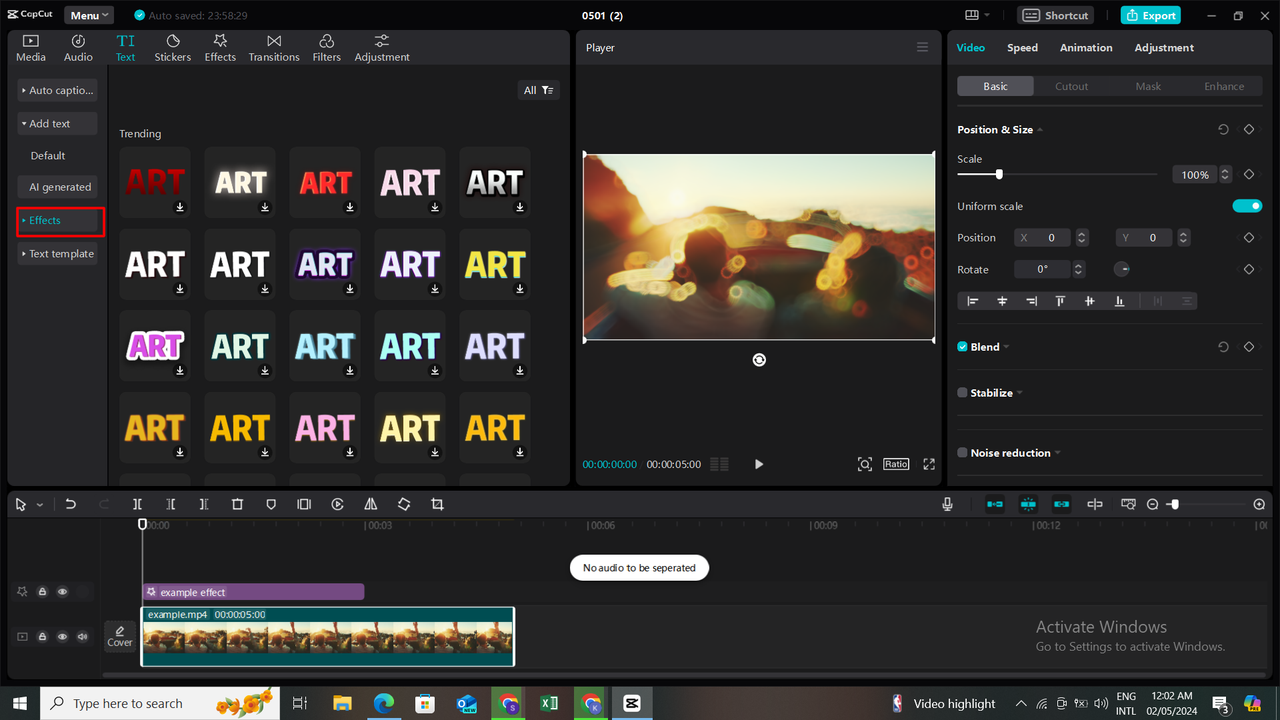Enable the Stabilize checkbox
The height and width of the screenshot is (720, 1280).
961,393
